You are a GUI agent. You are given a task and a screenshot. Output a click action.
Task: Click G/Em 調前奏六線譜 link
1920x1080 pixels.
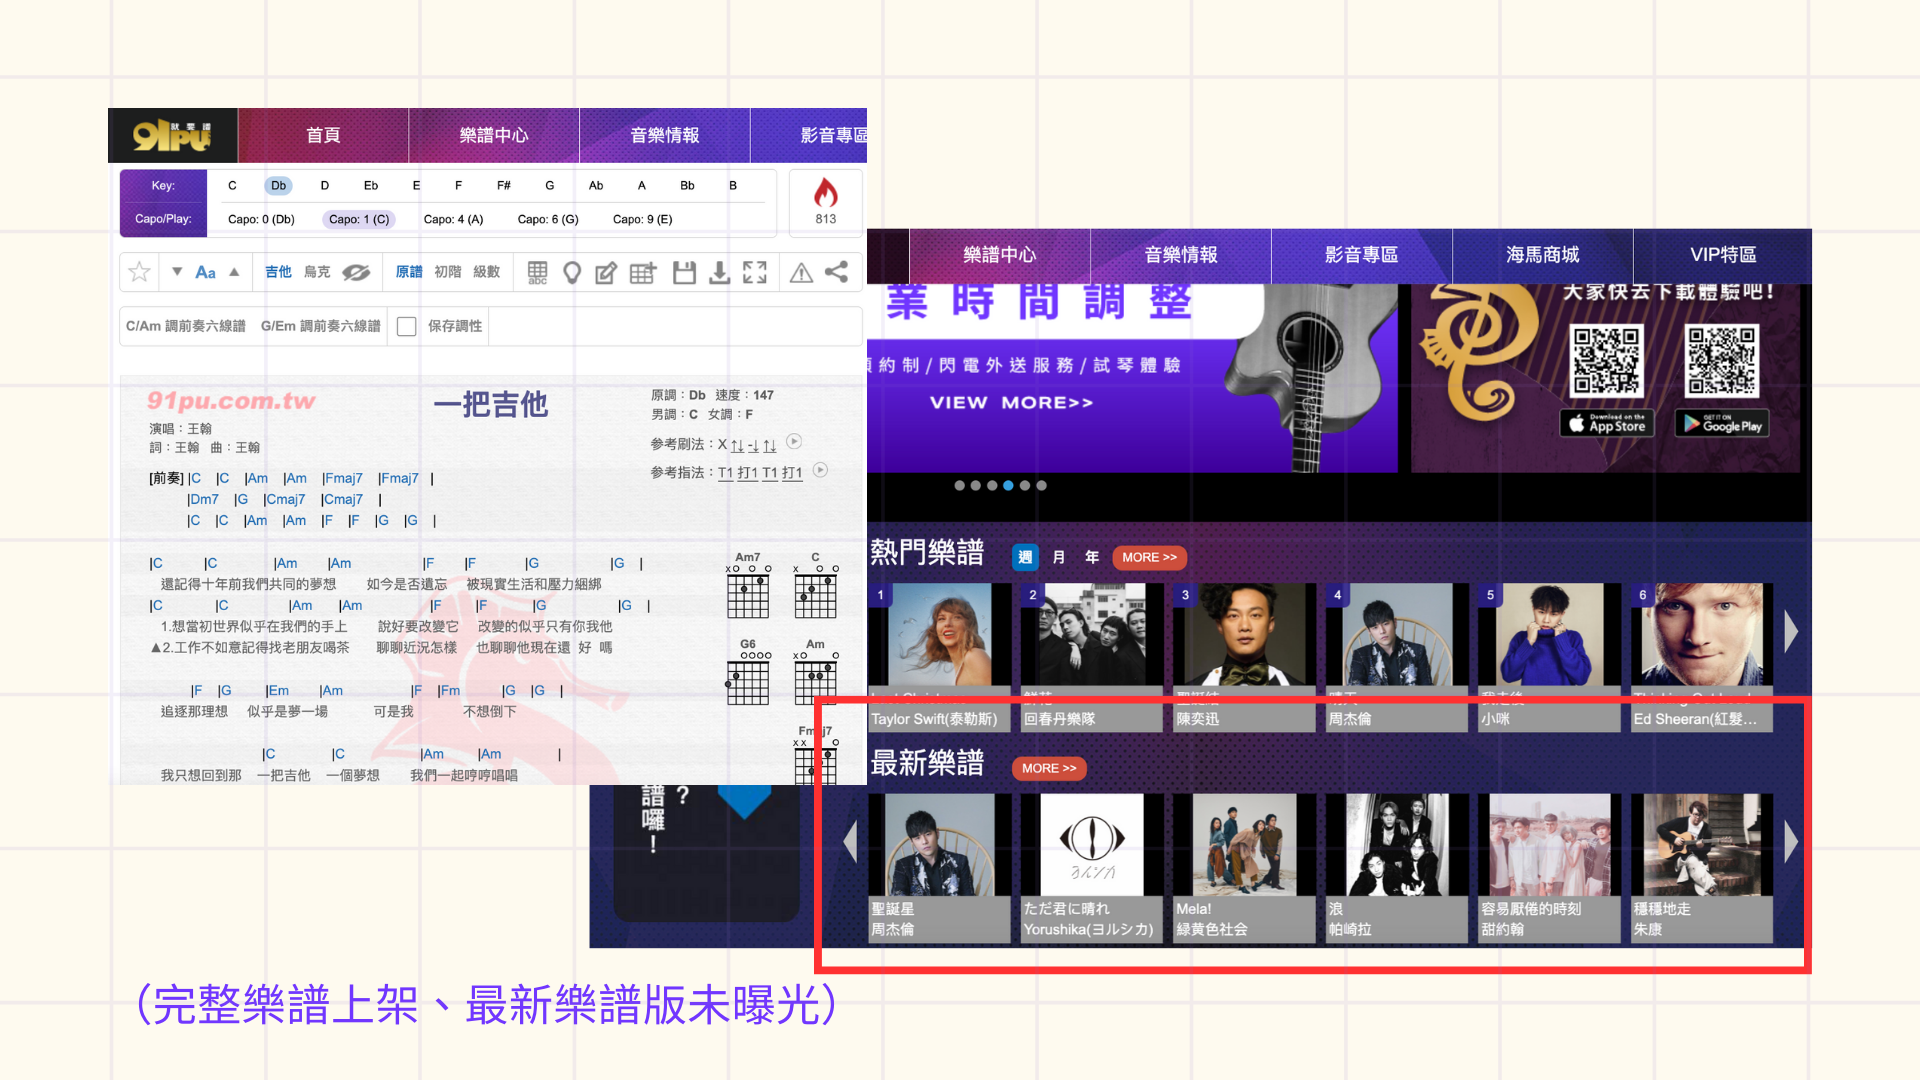click(321, 326)
